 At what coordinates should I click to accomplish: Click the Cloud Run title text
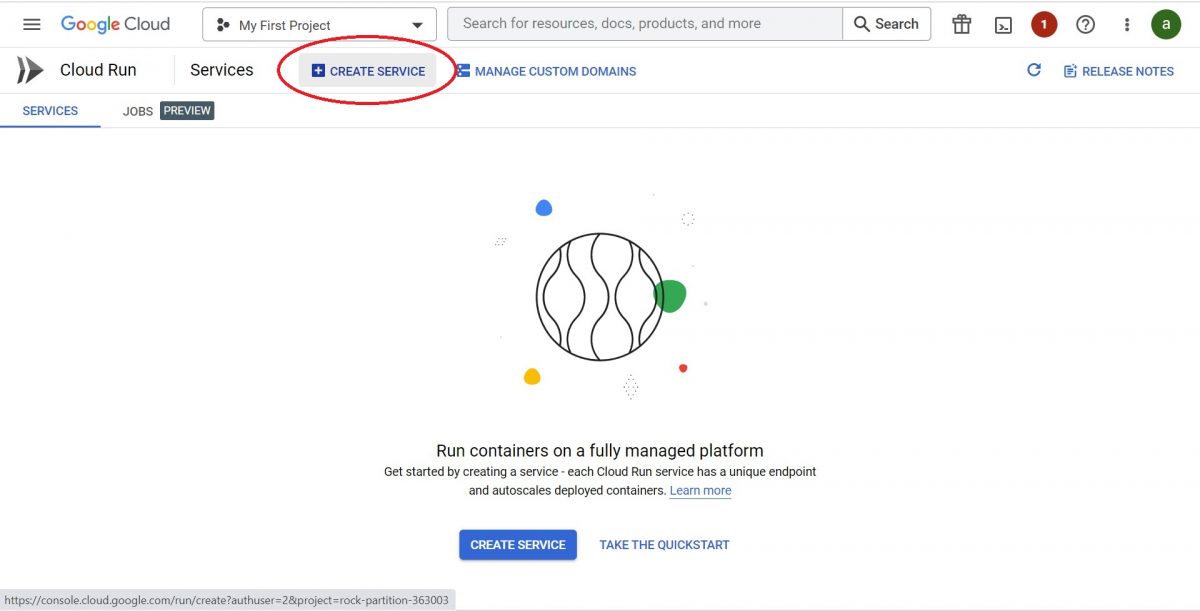click(98, 70)
